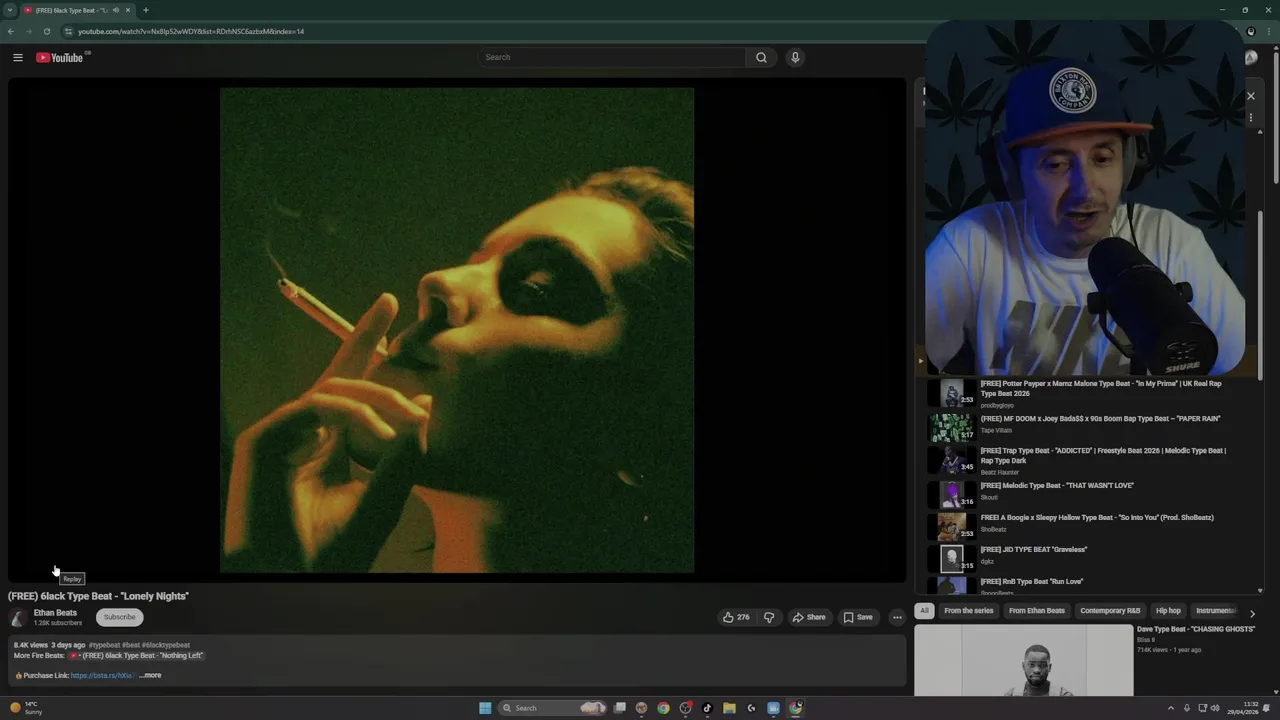Go back with the browser arrow
This screenshot has width=1280, height=720.
coord(11,31)
